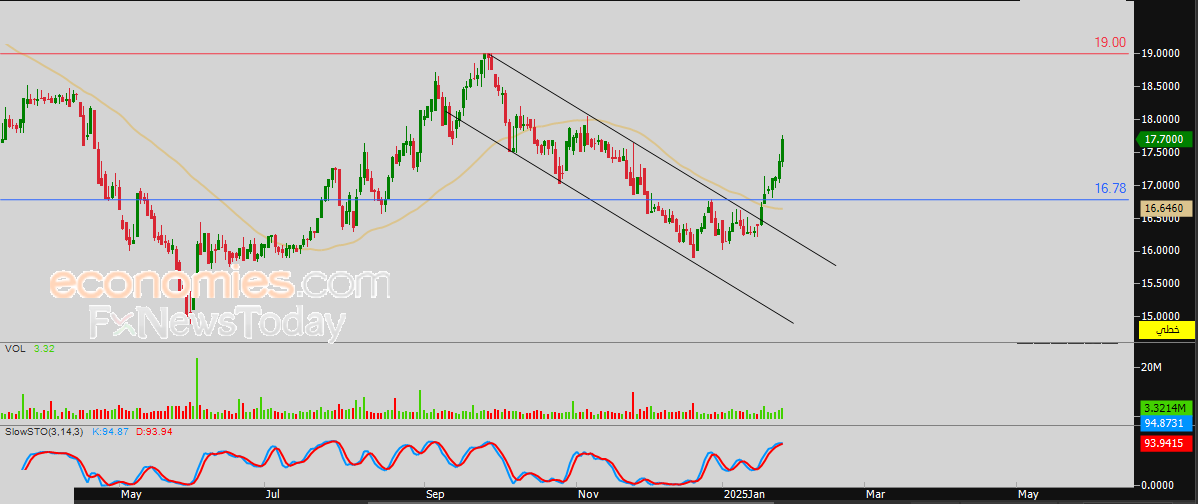Select the 18.5000 price axis label
The width and height of the screenshot is (1198, 504).
pos(1161,86)
